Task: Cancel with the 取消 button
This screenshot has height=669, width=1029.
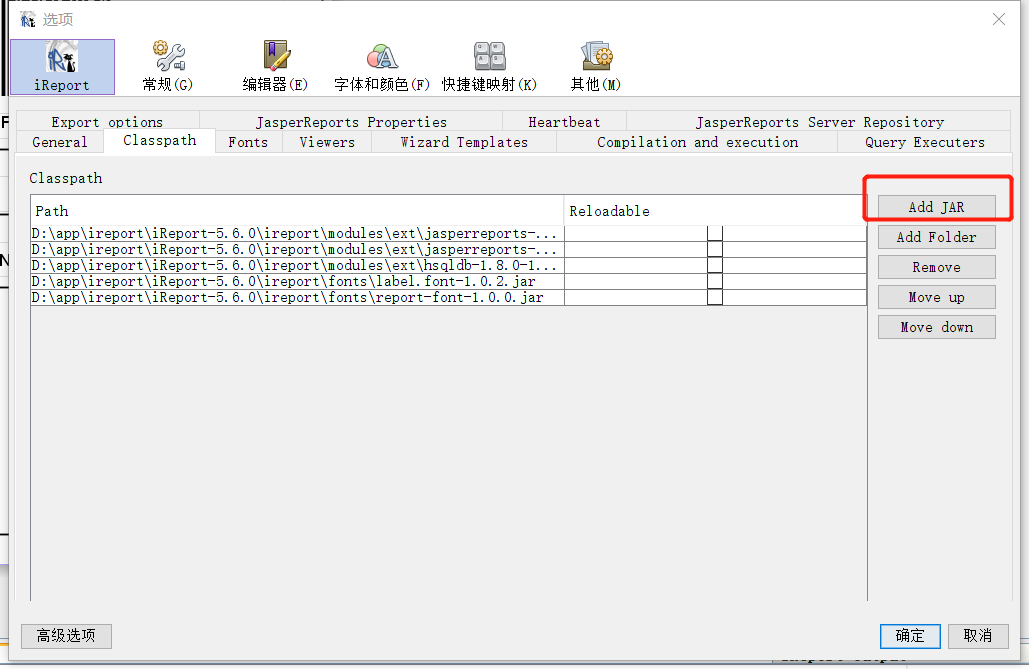Action: [x=978, y=636]
